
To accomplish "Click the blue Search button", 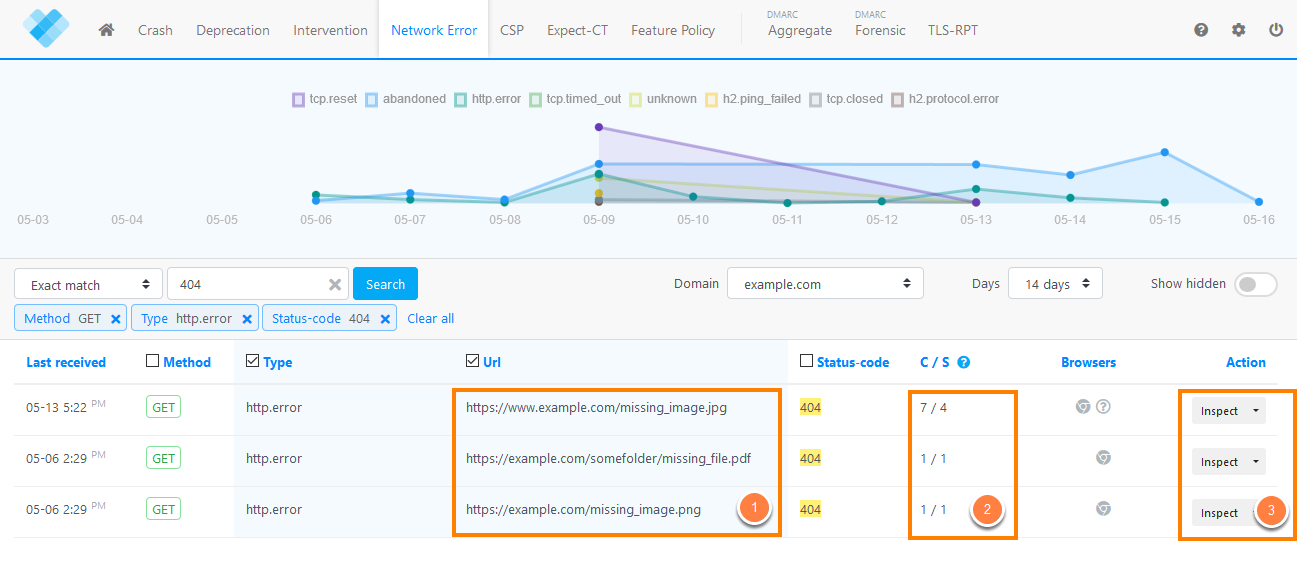I will (x=385, y=284).
